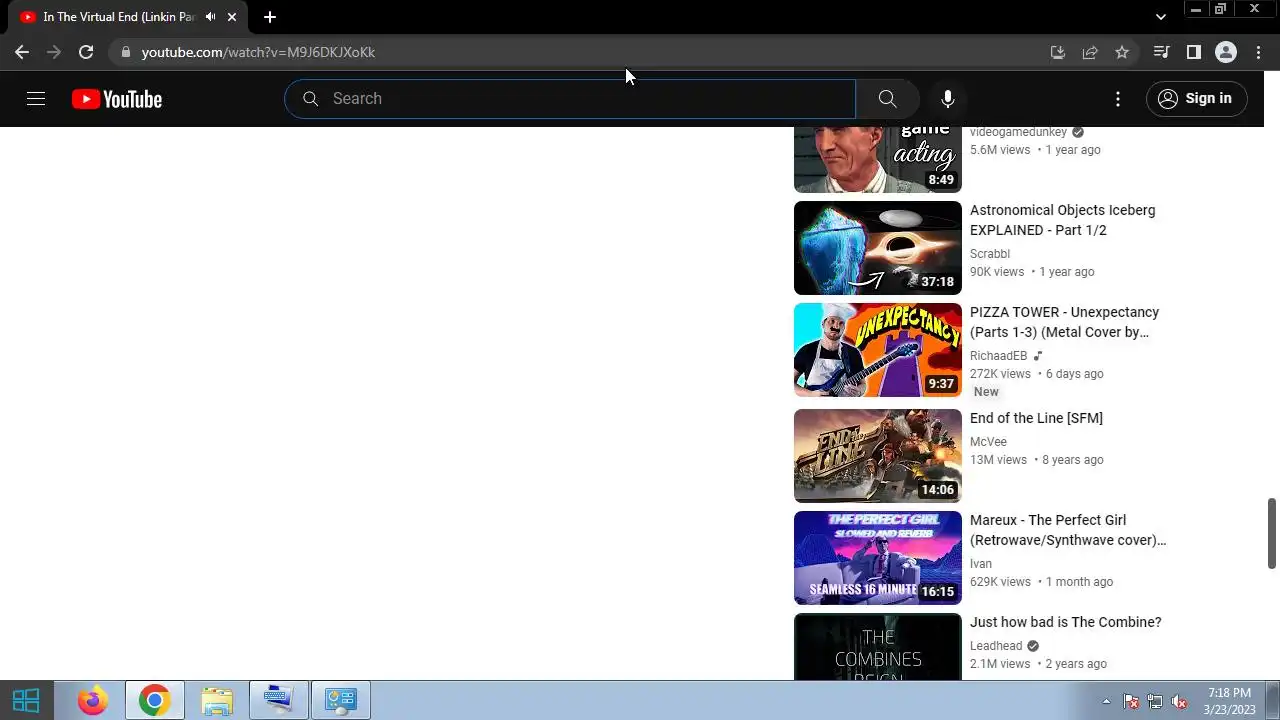1280x720 pixels.
Task: Visit Ivan channel
Action: click(981, 564)
